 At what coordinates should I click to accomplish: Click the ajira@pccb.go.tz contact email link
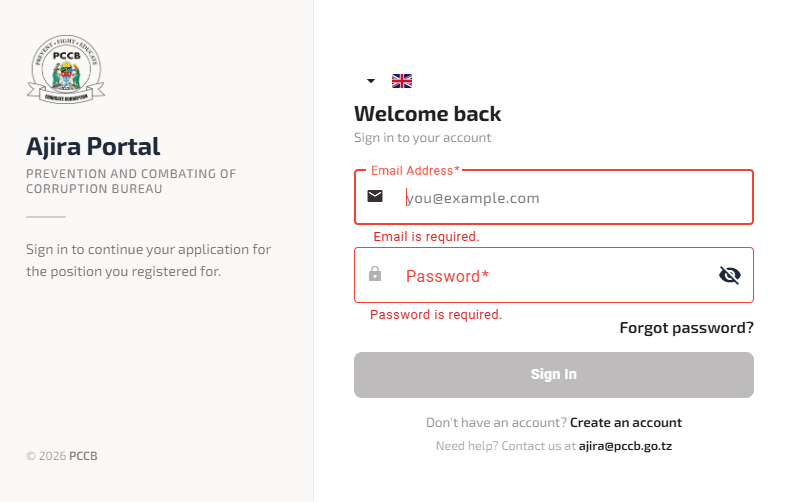625,446
